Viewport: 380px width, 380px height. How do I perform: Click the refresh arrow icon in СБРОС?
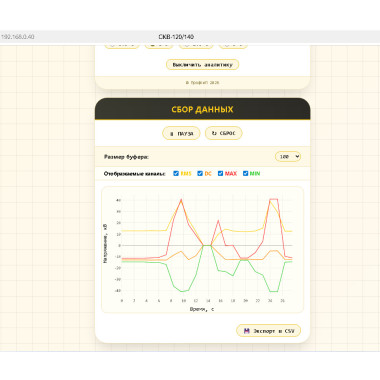[214, 133]
